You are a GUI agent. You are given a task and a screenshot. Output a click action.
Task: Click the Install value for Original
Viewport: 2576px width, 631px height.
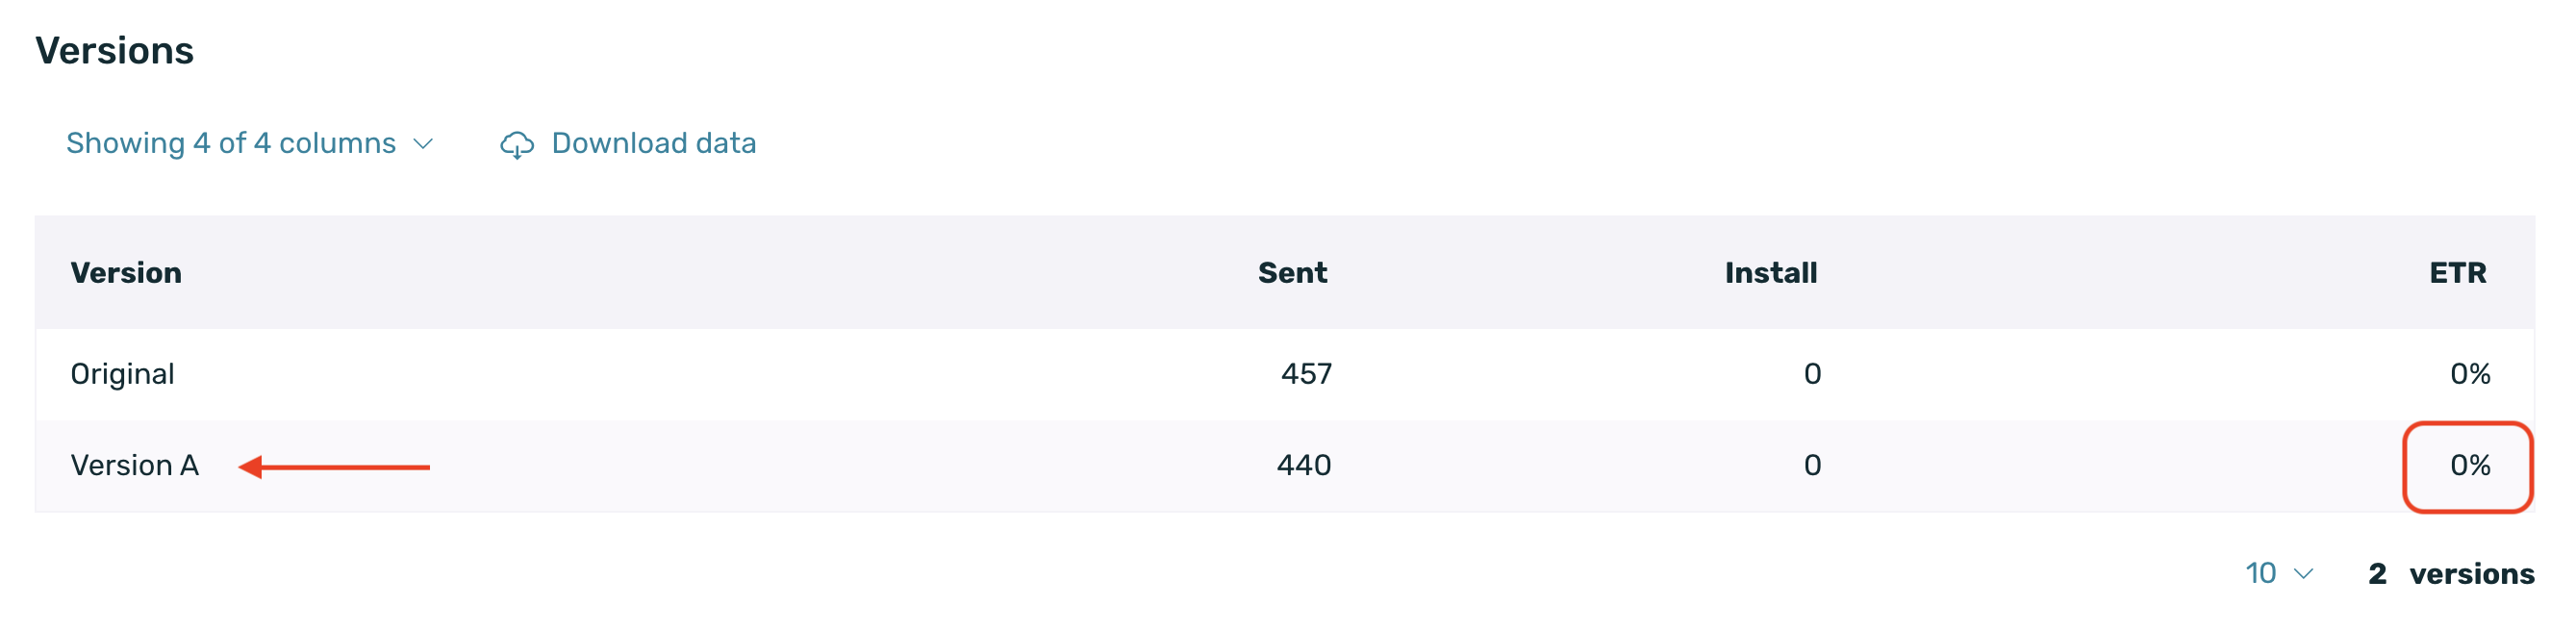click(x=1812, y=374)
